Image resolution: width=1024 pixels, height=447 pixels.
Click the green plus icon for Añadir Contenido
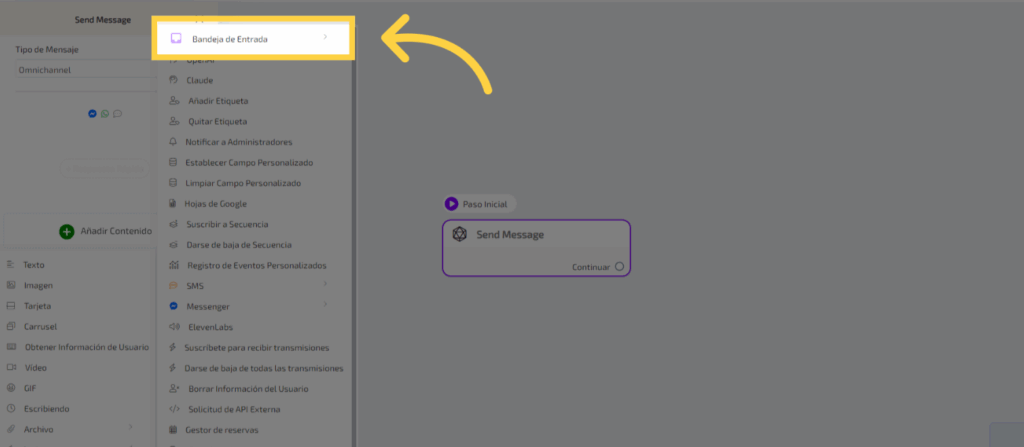tap(67, 231)
